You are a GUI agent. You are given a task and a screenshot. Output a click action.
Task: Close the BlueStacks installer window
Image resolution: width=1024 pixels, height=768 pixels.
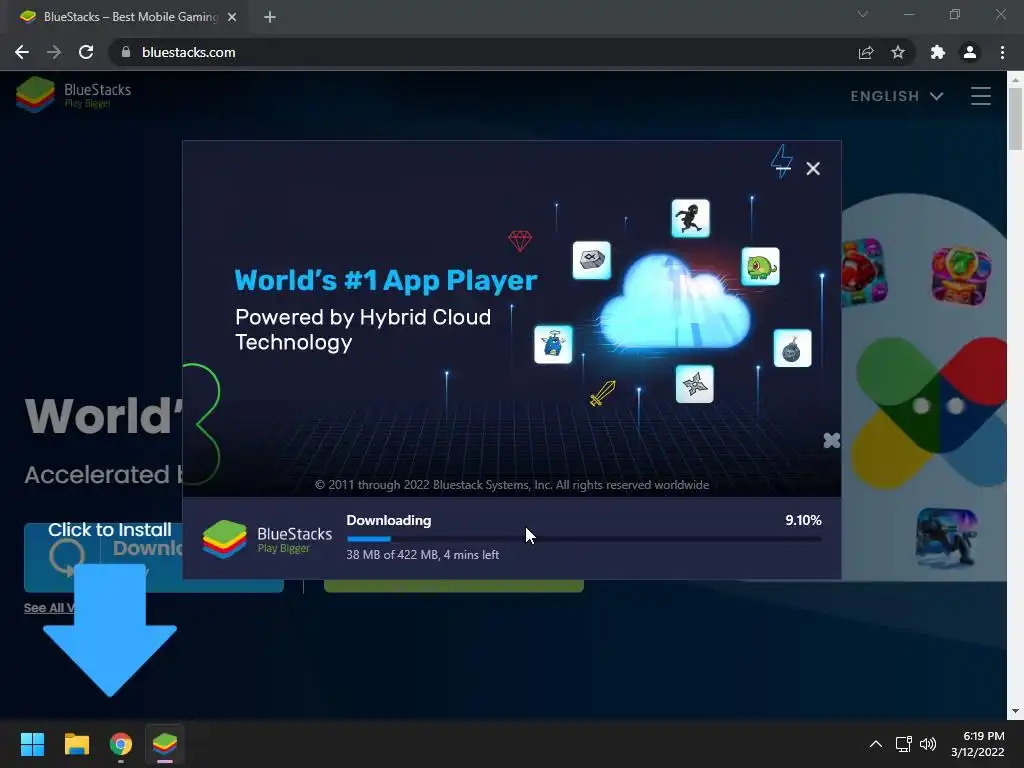tap(813, 168)
